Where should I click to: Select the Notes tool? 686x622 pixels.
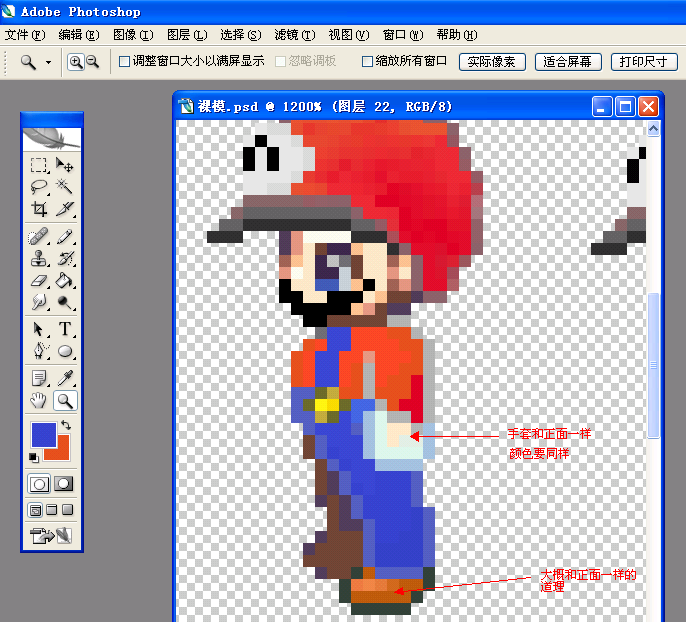pyautogui.click(x=38, y=378)
